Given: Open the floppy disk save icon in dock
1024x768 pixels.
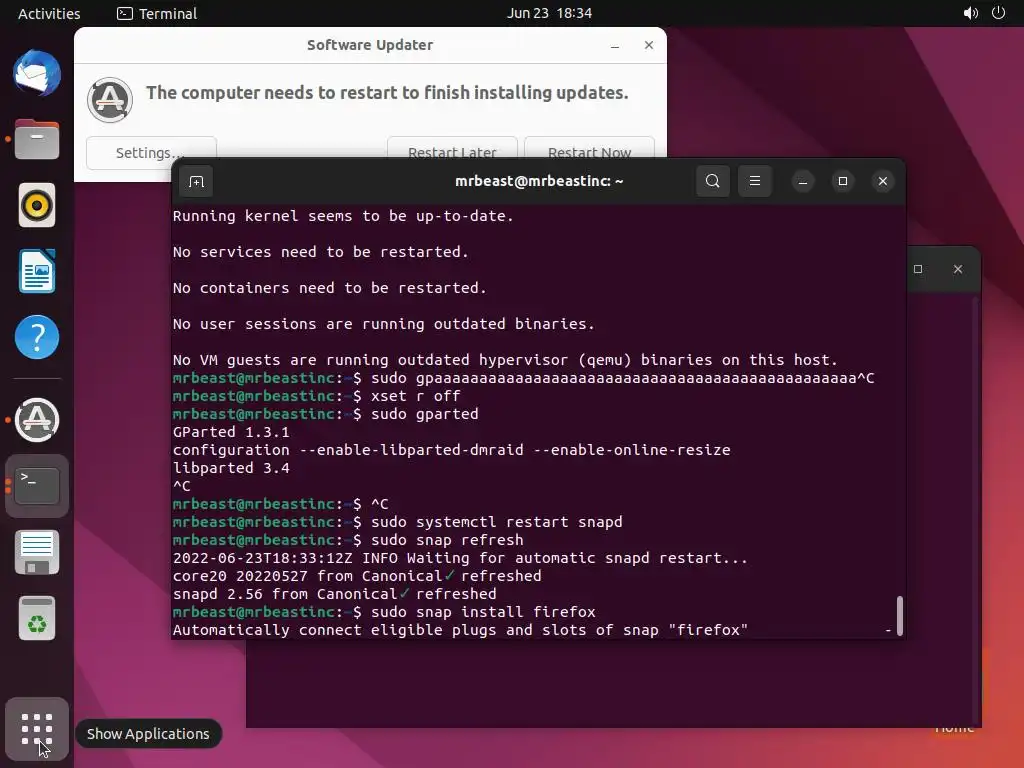Looking at the screenshot, I should 37,552.
